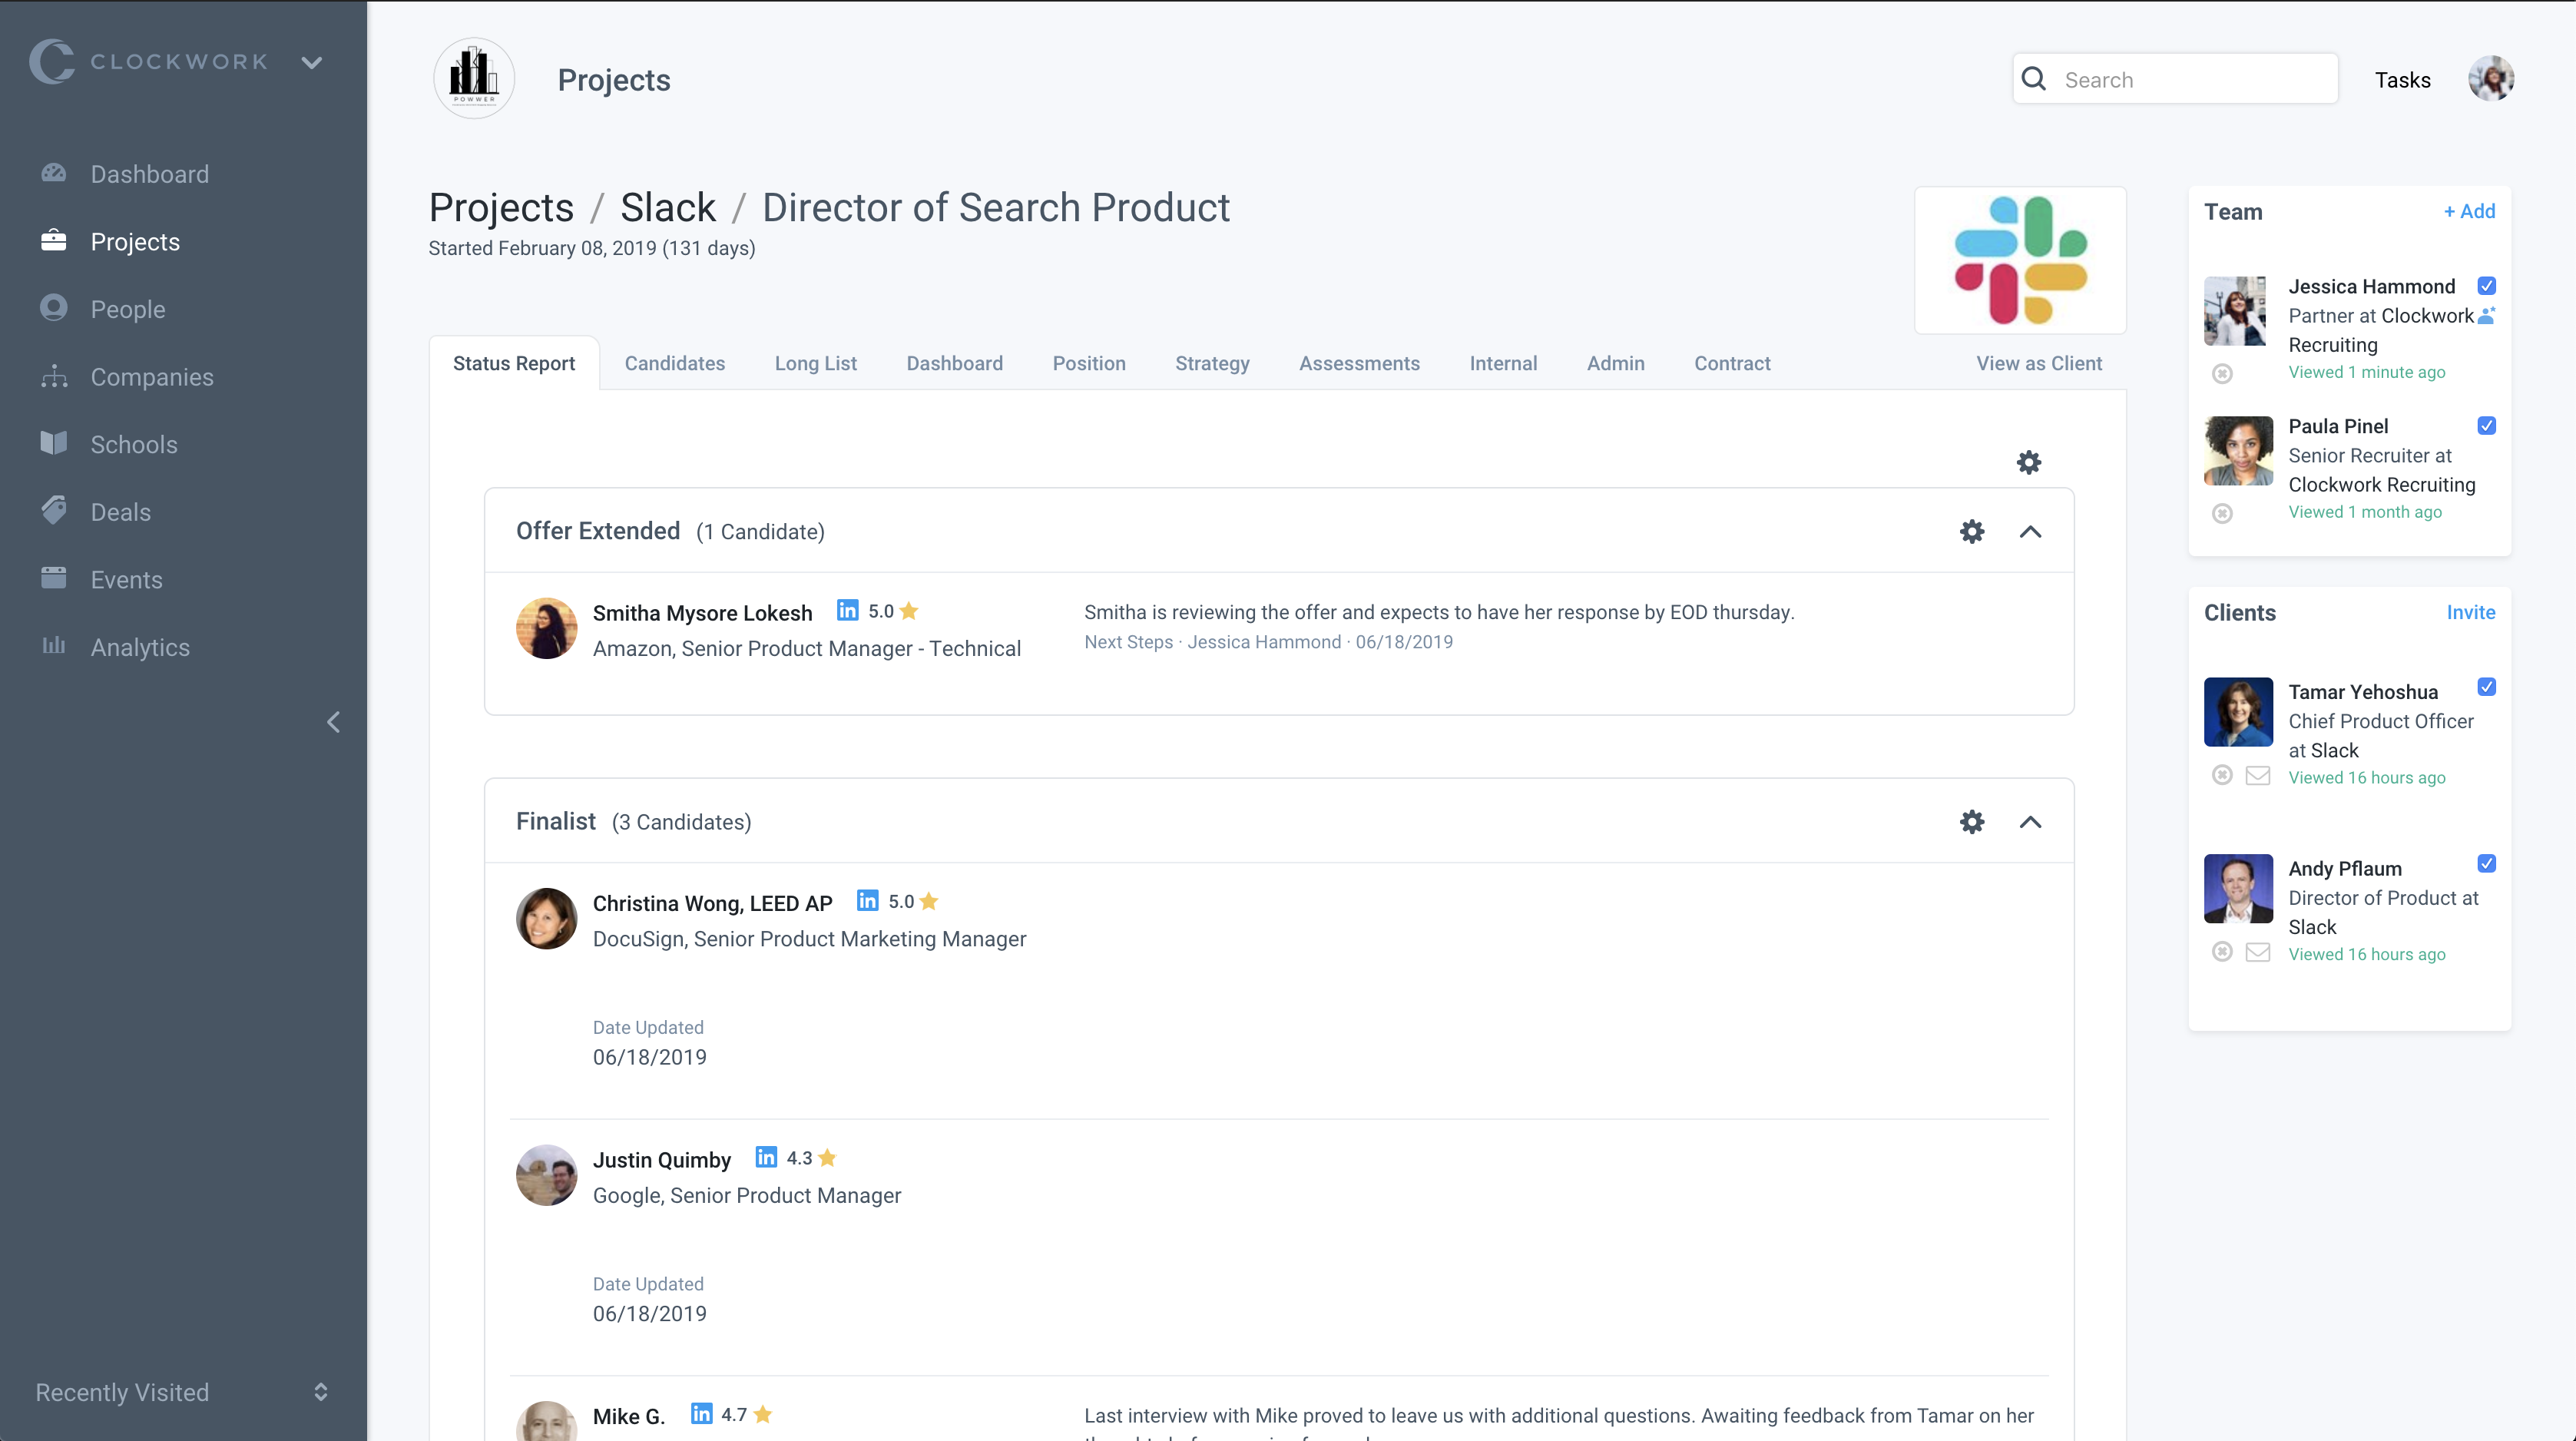Open the Strategy tab
This screenshot has height=1441, width=2576.
pyautogui.click(x=1212, y=363)
